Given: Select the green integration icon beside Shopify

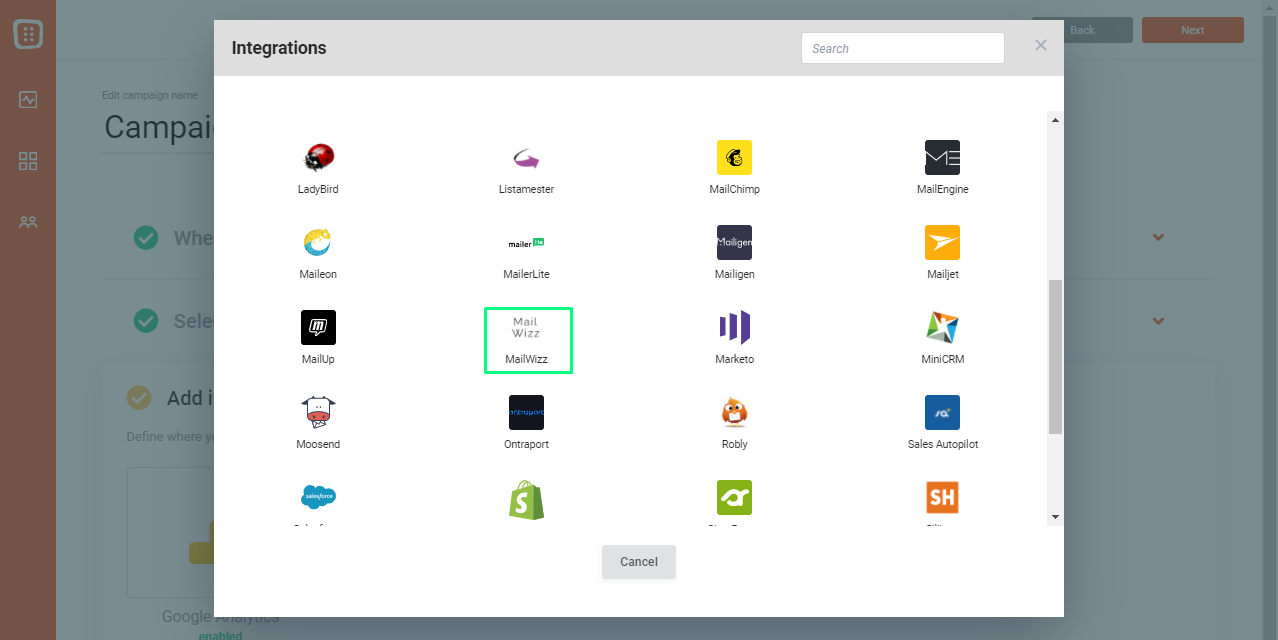Looking at the screenshot, I should 734,497.
